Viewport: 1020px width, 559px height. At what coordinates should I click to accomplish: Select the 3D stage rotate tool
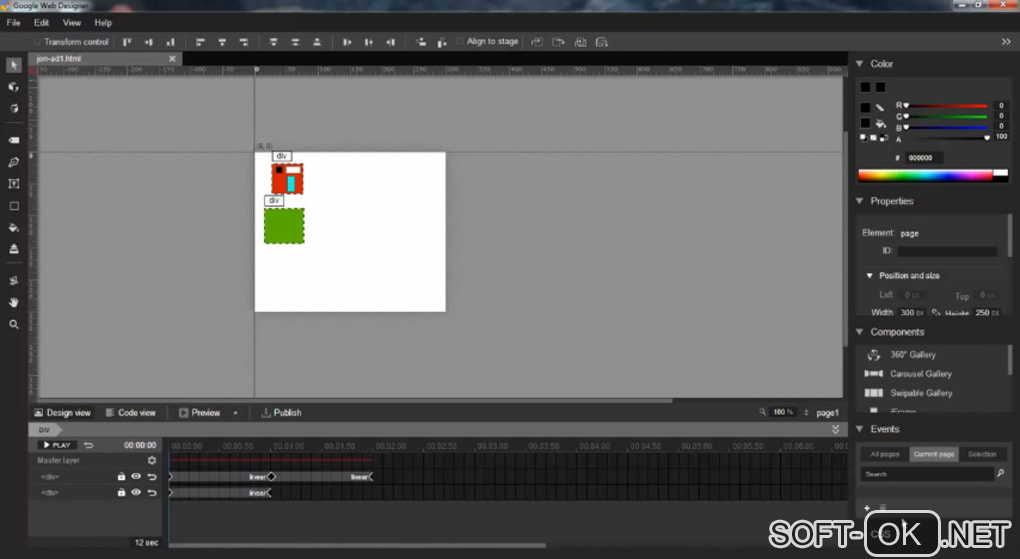tap(14, 109)
